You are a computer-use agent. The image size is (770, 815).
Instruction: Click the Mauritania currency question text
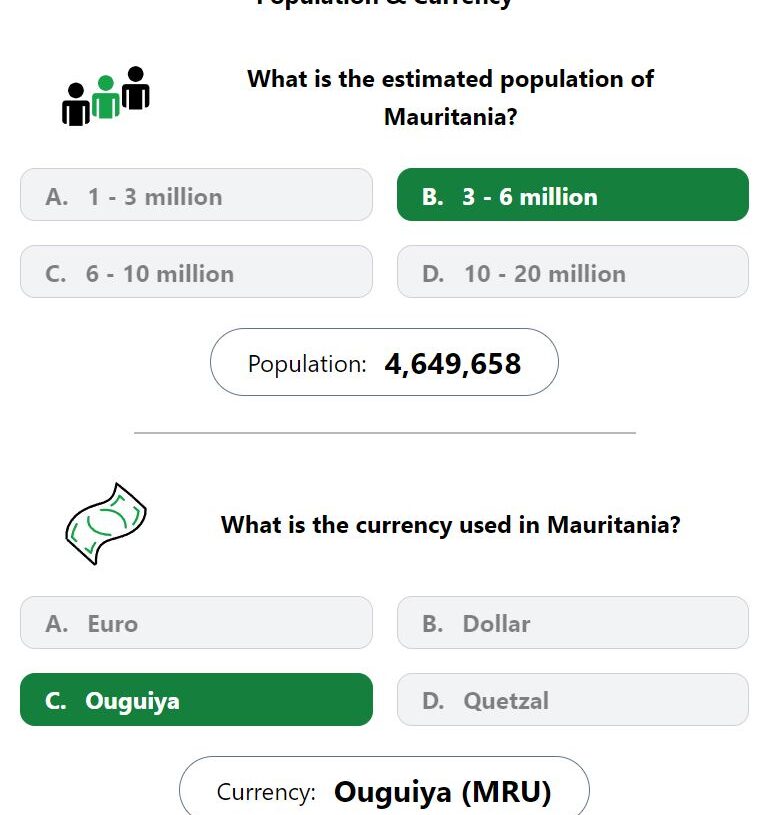[x=450, y=524]
